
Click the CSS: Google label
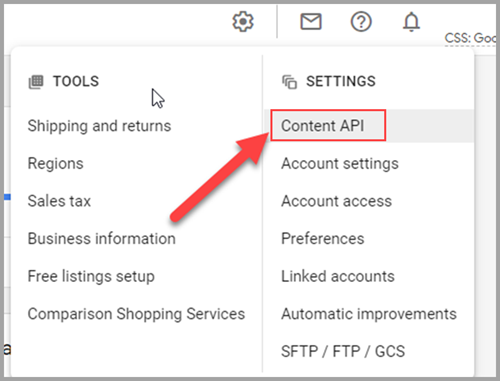click(470, 38)
